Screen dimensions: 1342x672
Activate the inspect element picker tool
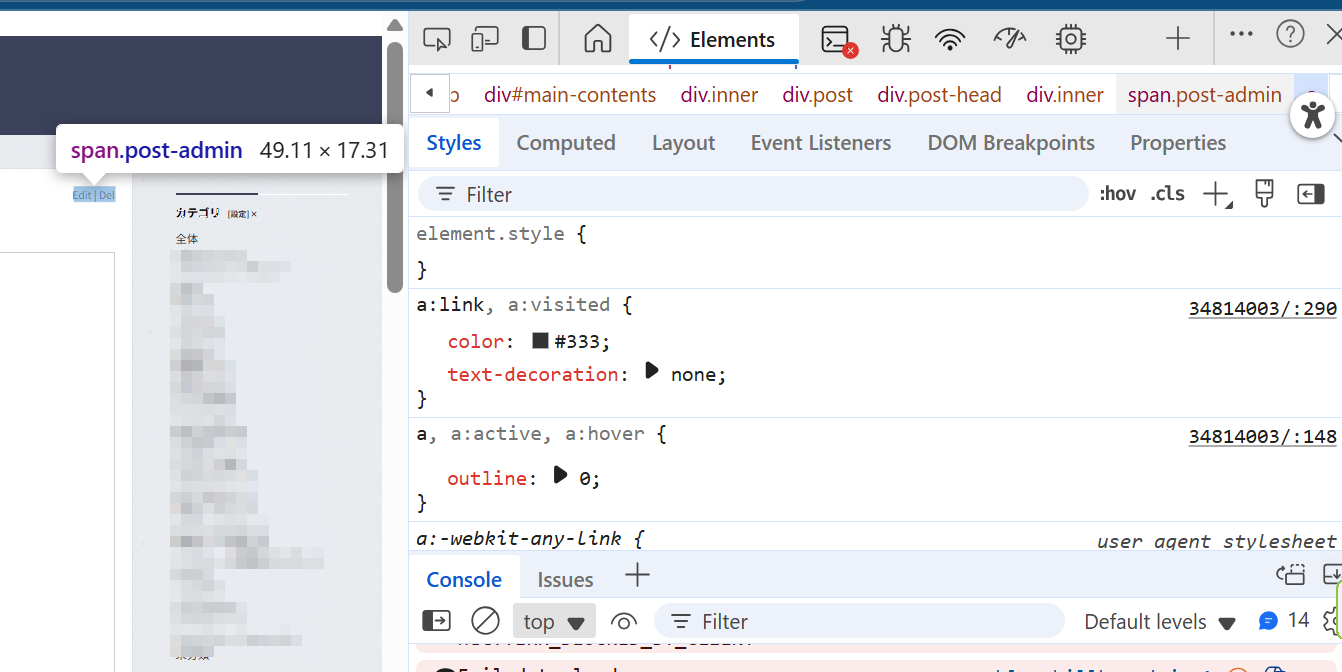437,39
